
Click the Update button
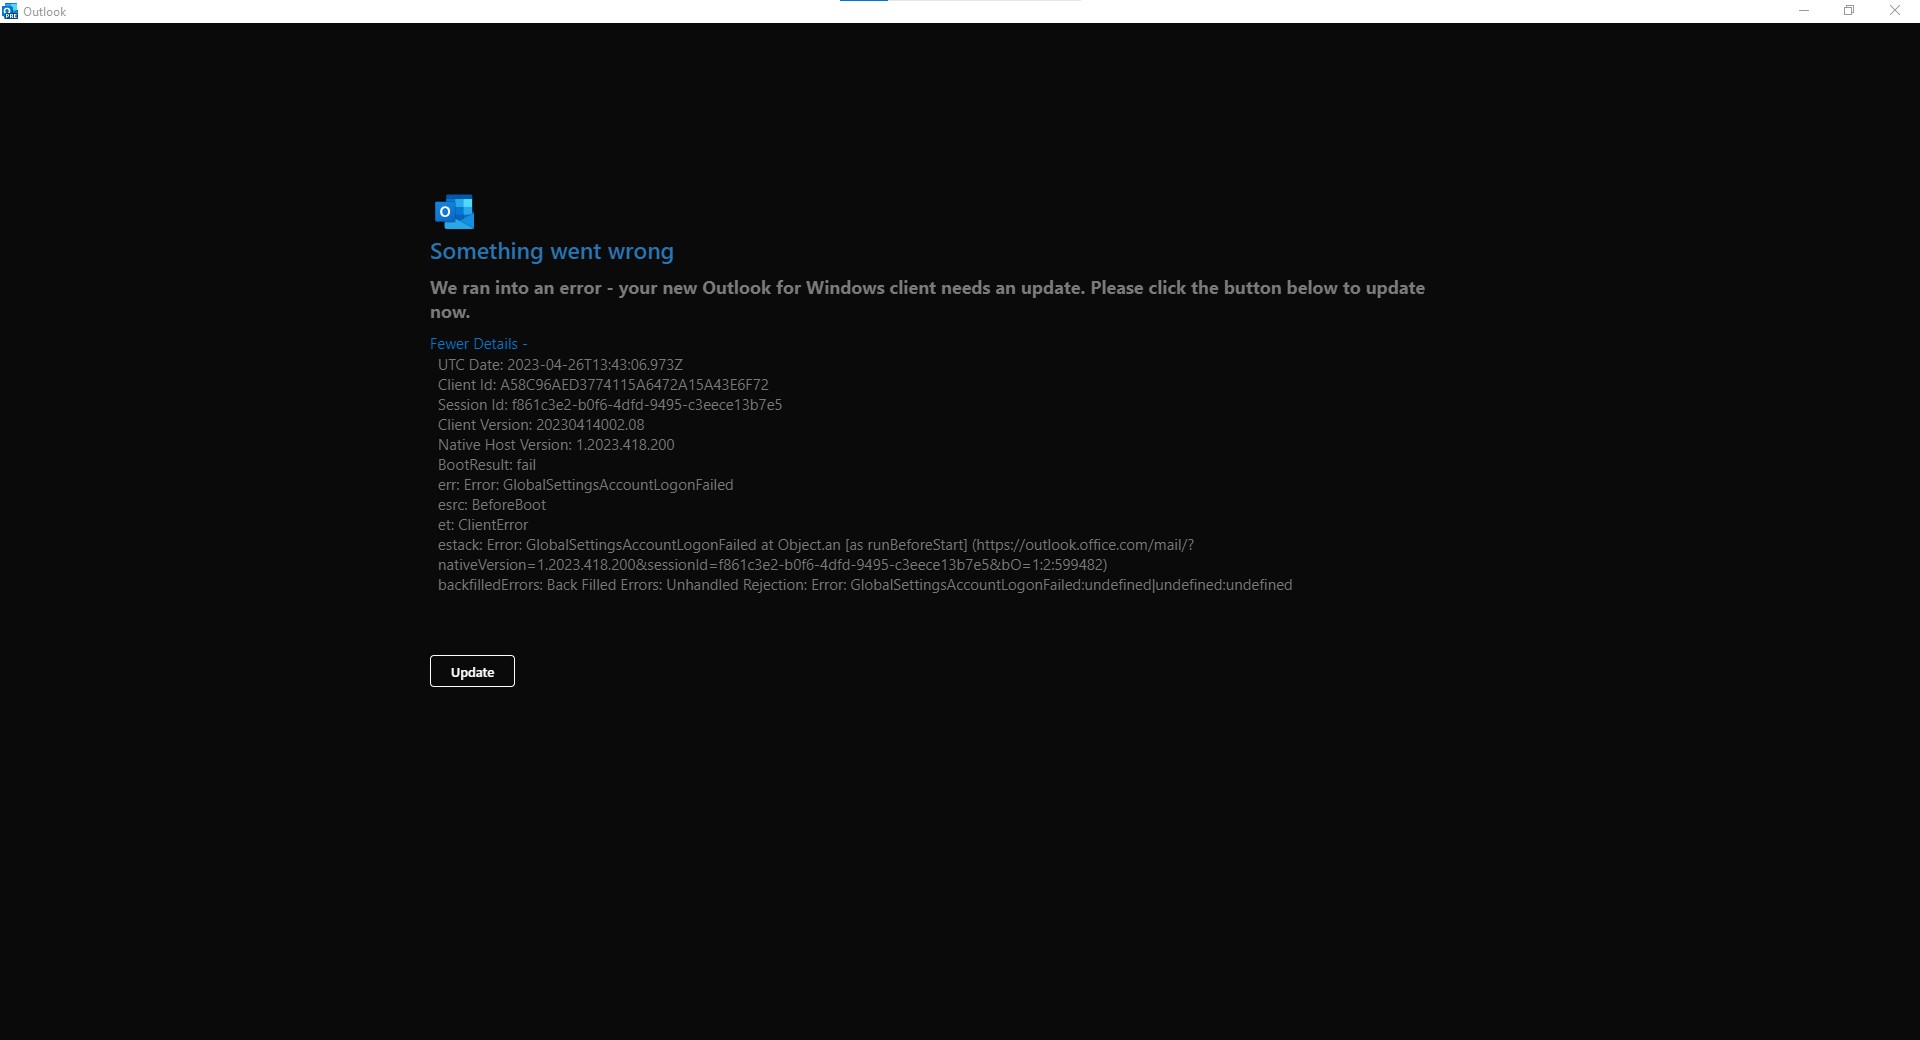tap(472, 671)
